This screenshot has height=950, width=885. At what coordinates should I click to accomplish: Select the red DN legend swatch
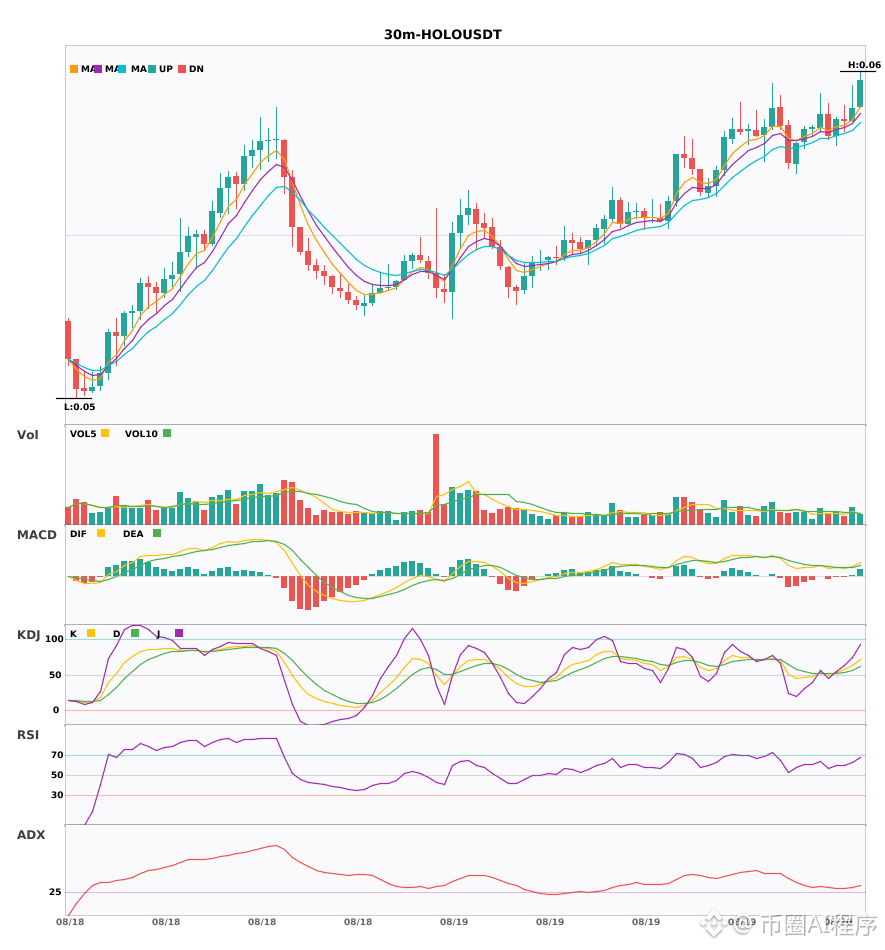(x=182, y=69)
